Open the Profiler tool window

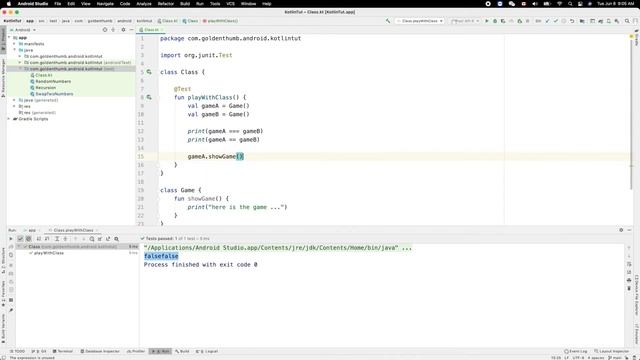pos(136,351)
